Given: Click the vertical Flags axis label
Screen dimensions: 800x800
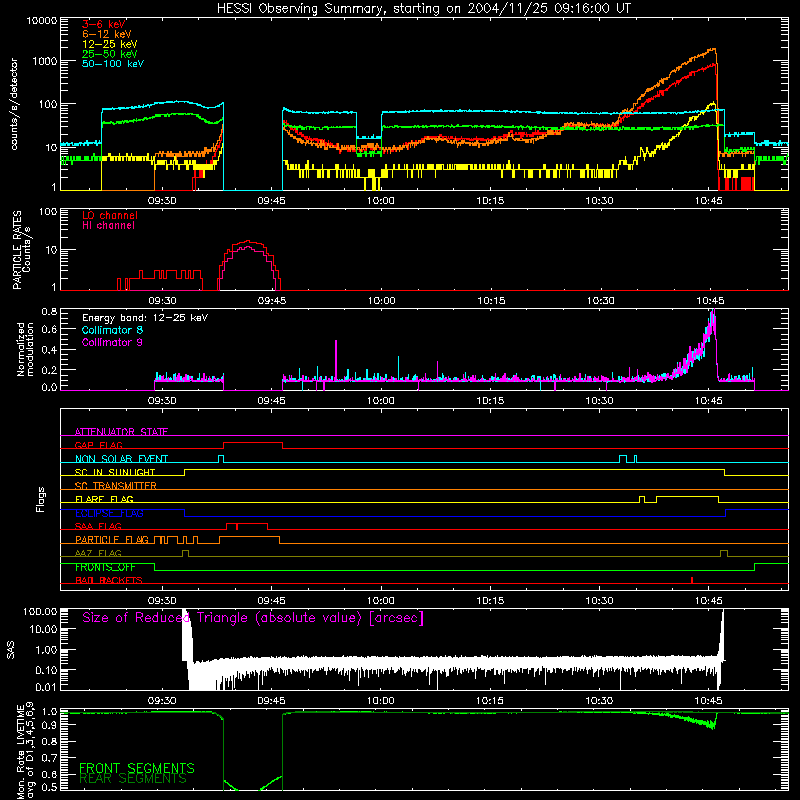Looking at the screenshot, I should coord(41,499).
